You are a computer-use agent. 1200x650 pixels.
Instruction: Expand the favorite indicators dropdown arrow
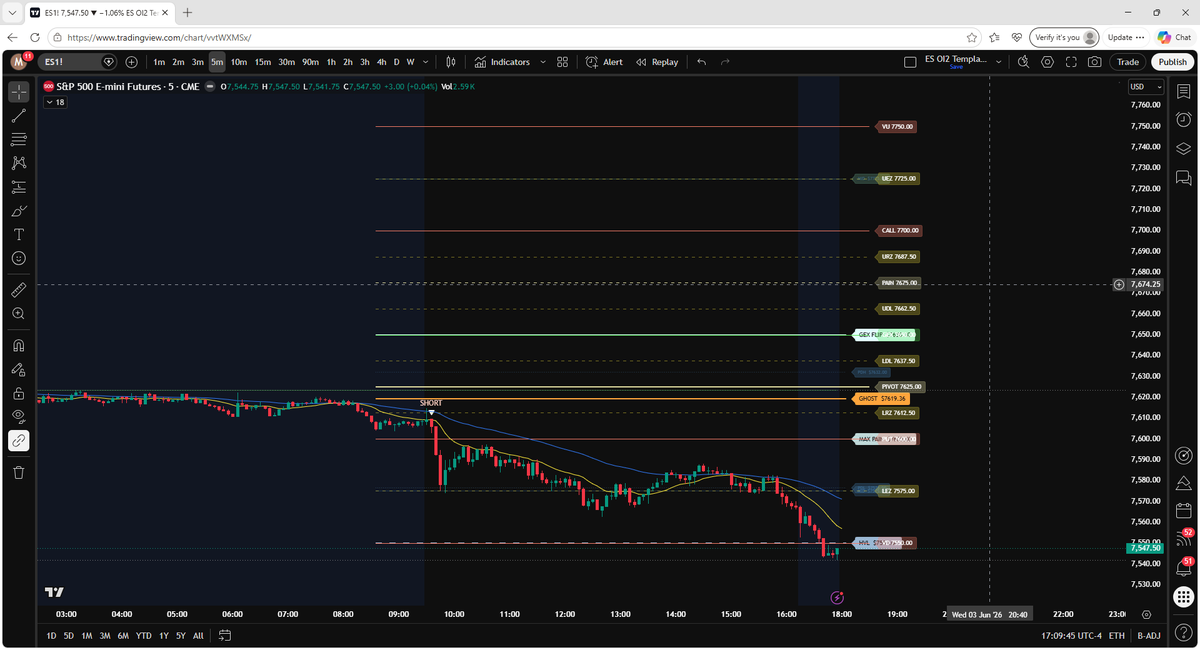coord(543,62)
